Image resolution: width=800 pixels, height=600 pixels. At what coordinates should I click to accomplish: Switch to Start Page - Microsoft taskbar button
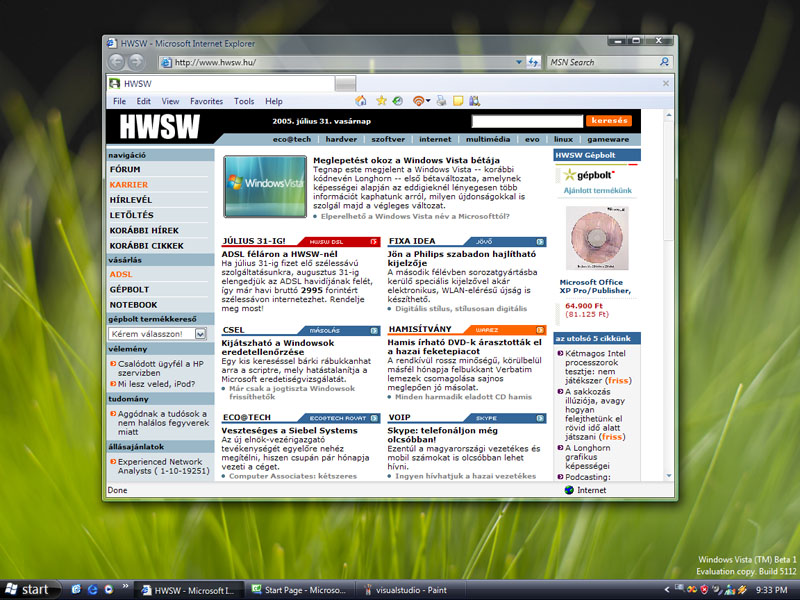pyautogui.click(x=299, y=590)
